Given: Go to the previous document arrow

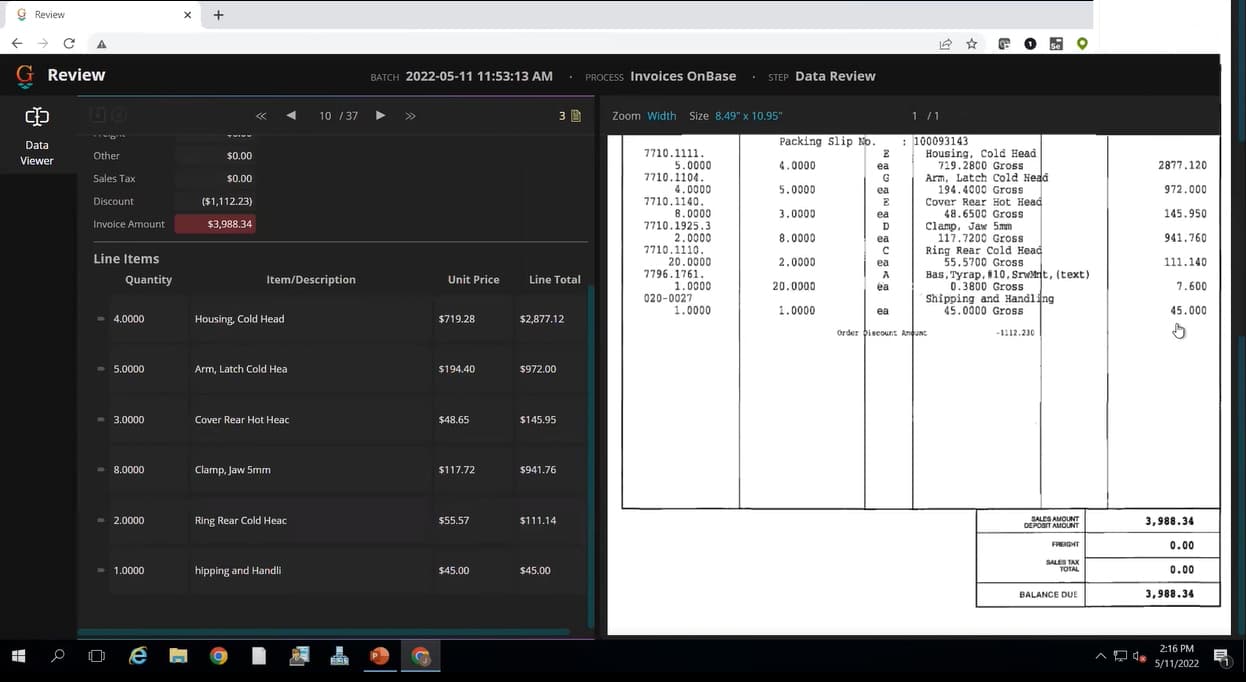Looking at the screenshot, I should 291,116.
